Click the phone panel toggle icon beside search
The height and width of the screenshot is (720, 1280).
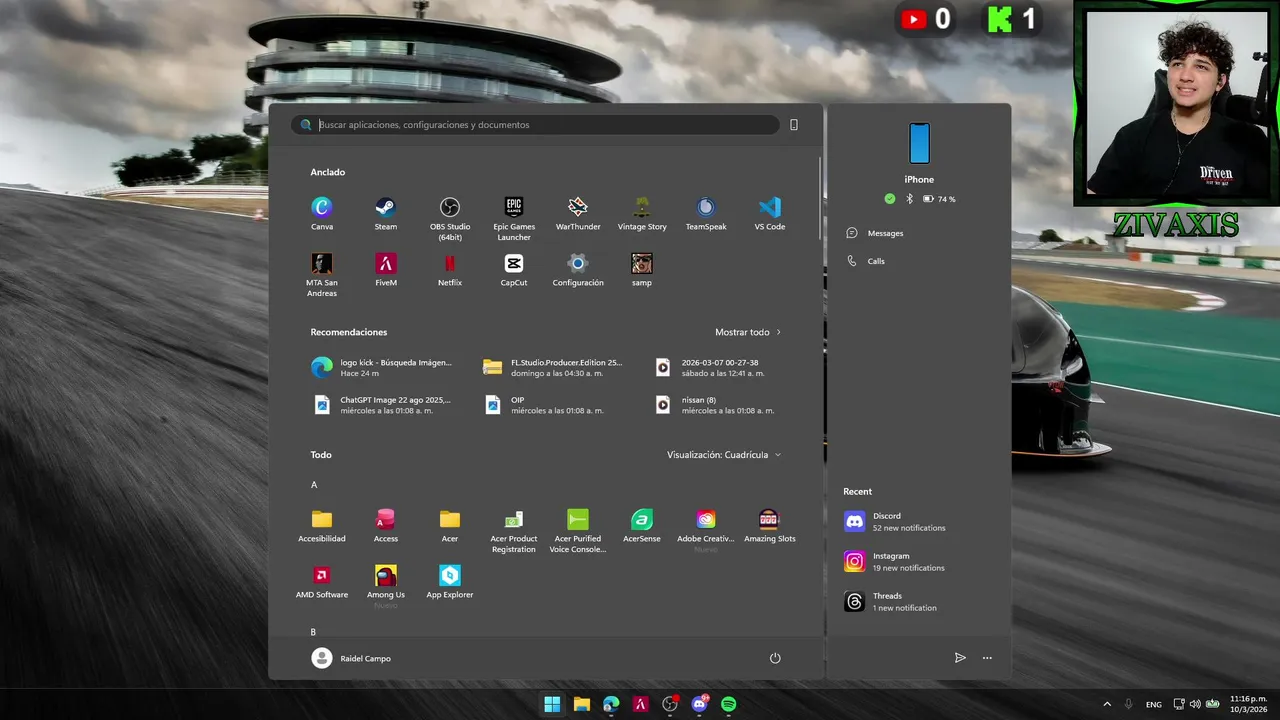[x=794, y=125]
